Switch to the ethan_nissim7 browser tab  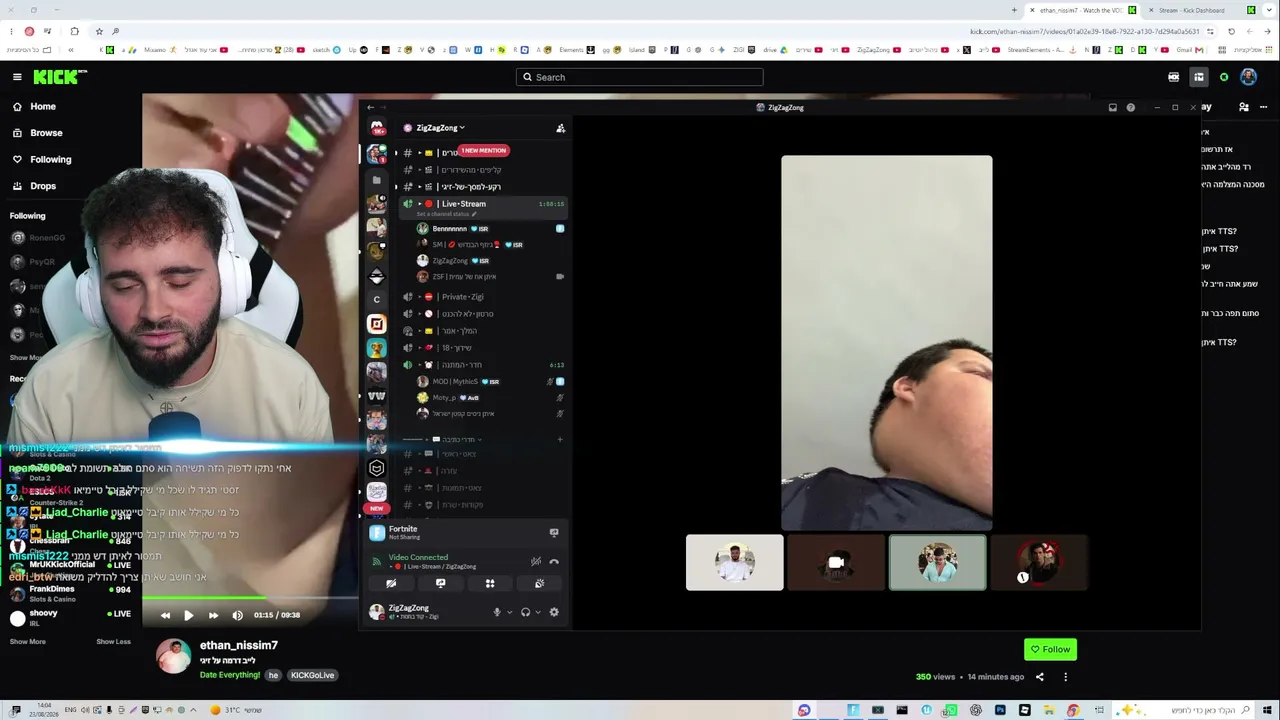tap(1082, 10)
